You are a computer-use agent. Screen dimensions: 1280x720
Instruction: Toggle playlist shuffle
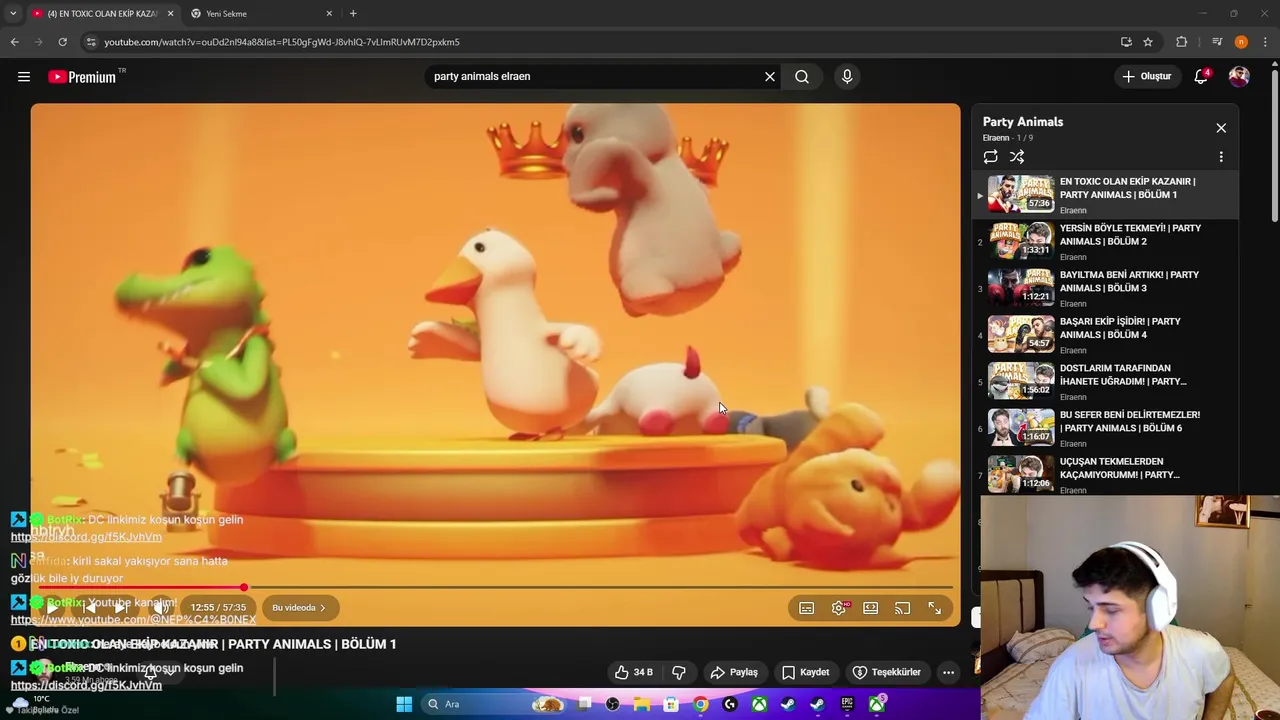point(1017,157)
